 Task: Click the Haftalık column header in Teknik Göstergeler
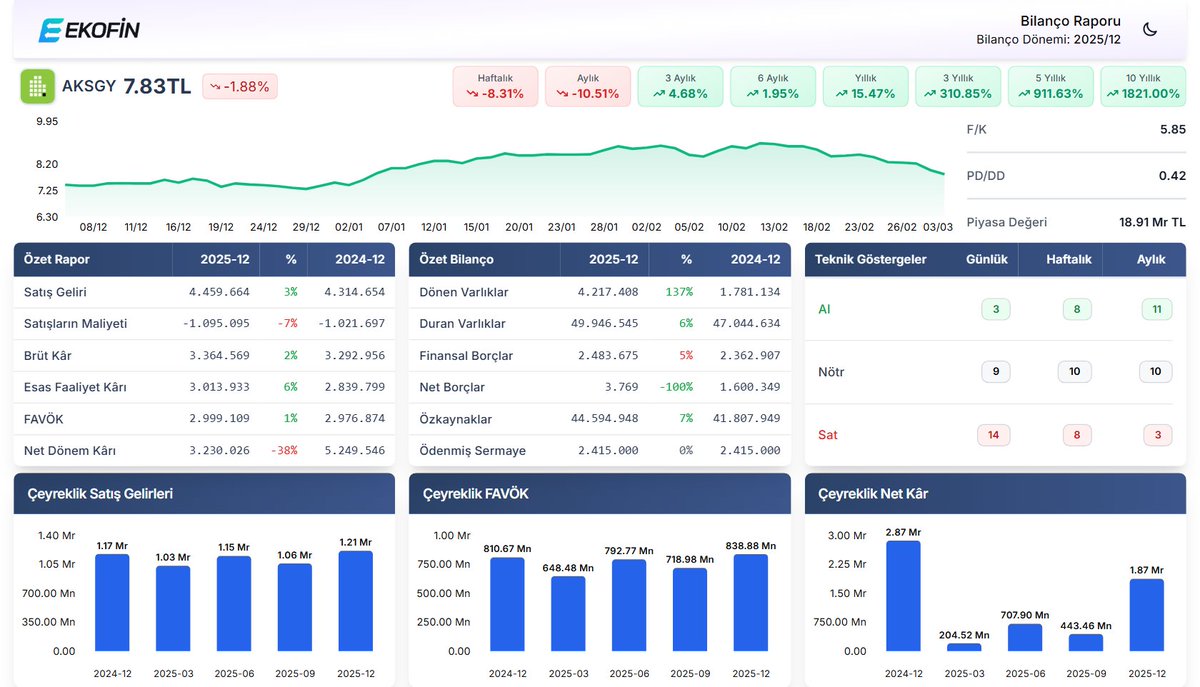click(1069, 259)
